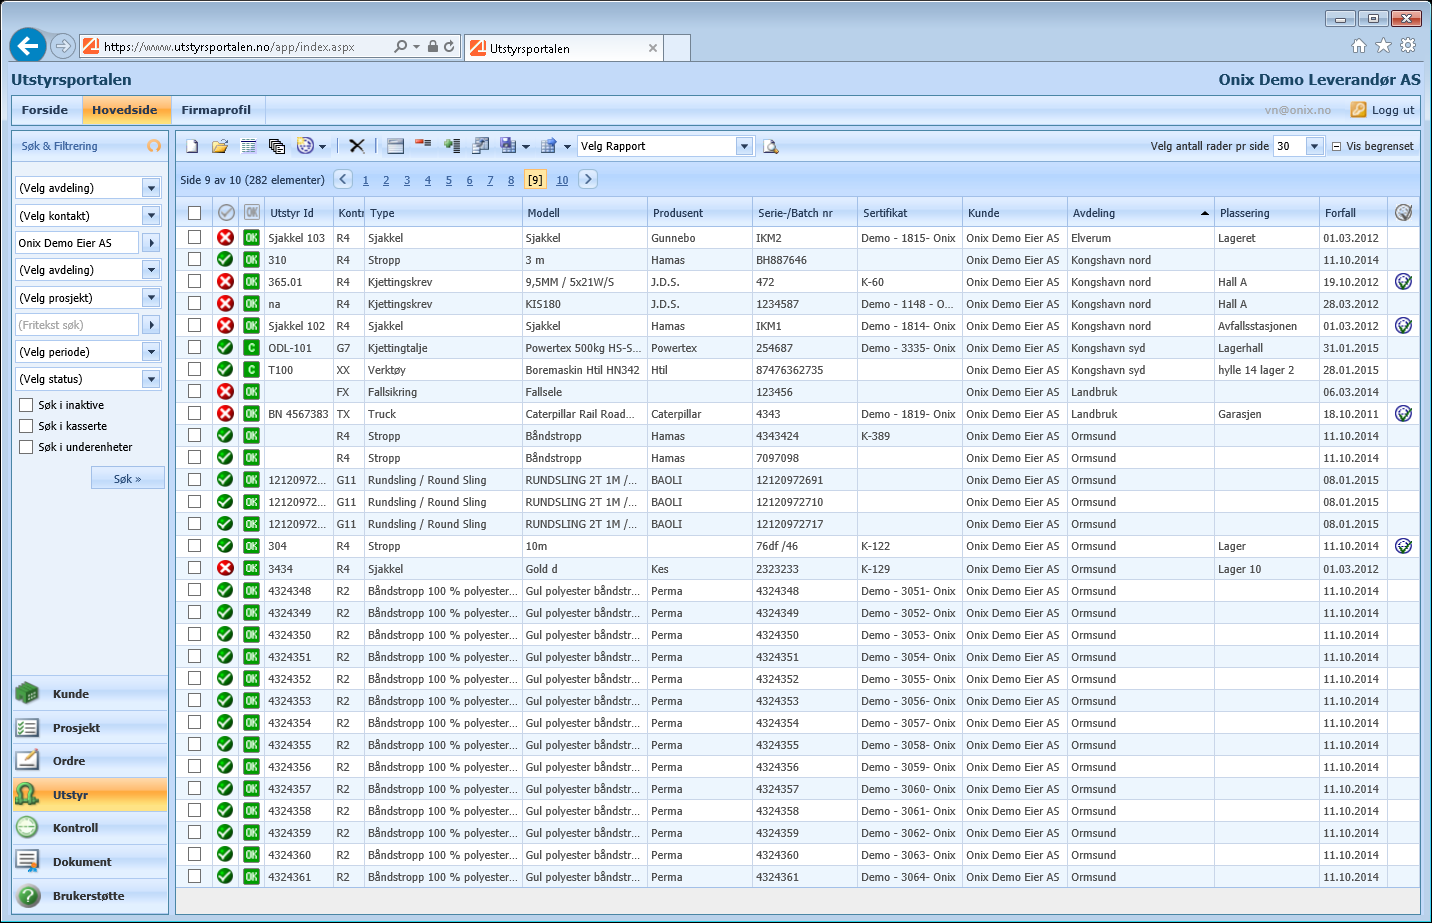Switch to the Hovedside tab

click(125, 110)
